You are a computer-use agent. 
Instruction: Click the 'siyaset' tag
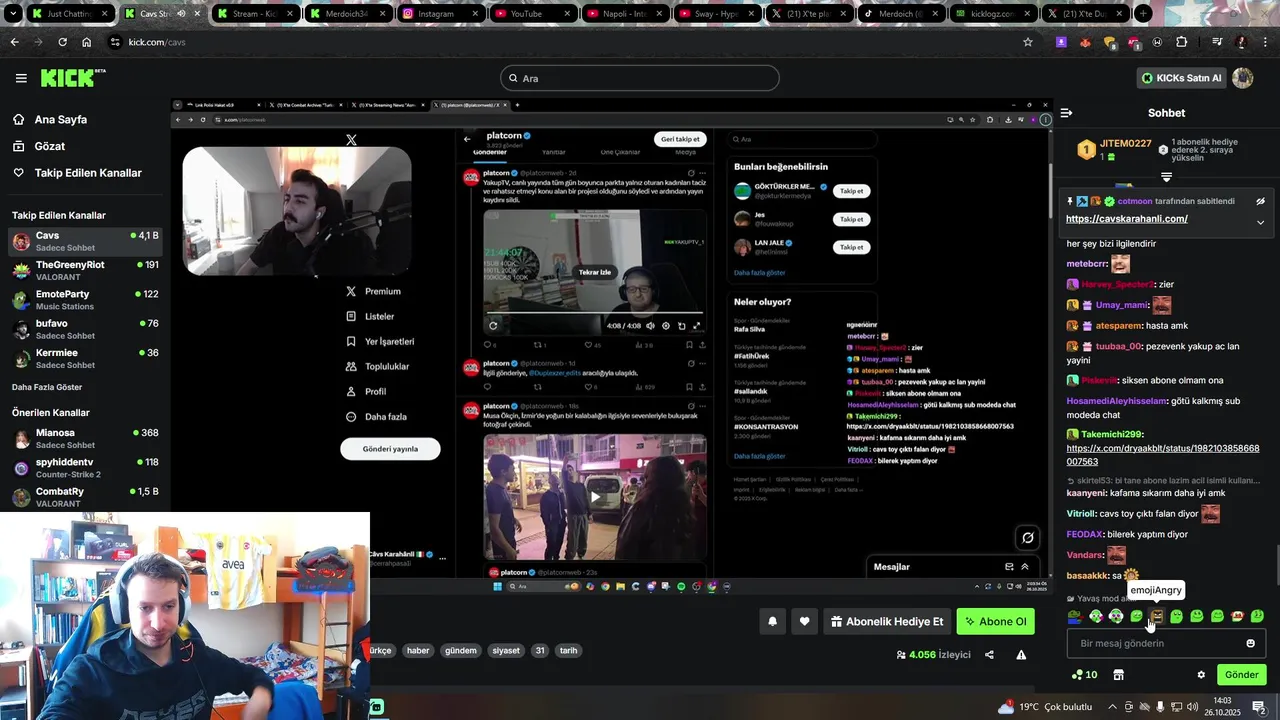coord(506,650)
